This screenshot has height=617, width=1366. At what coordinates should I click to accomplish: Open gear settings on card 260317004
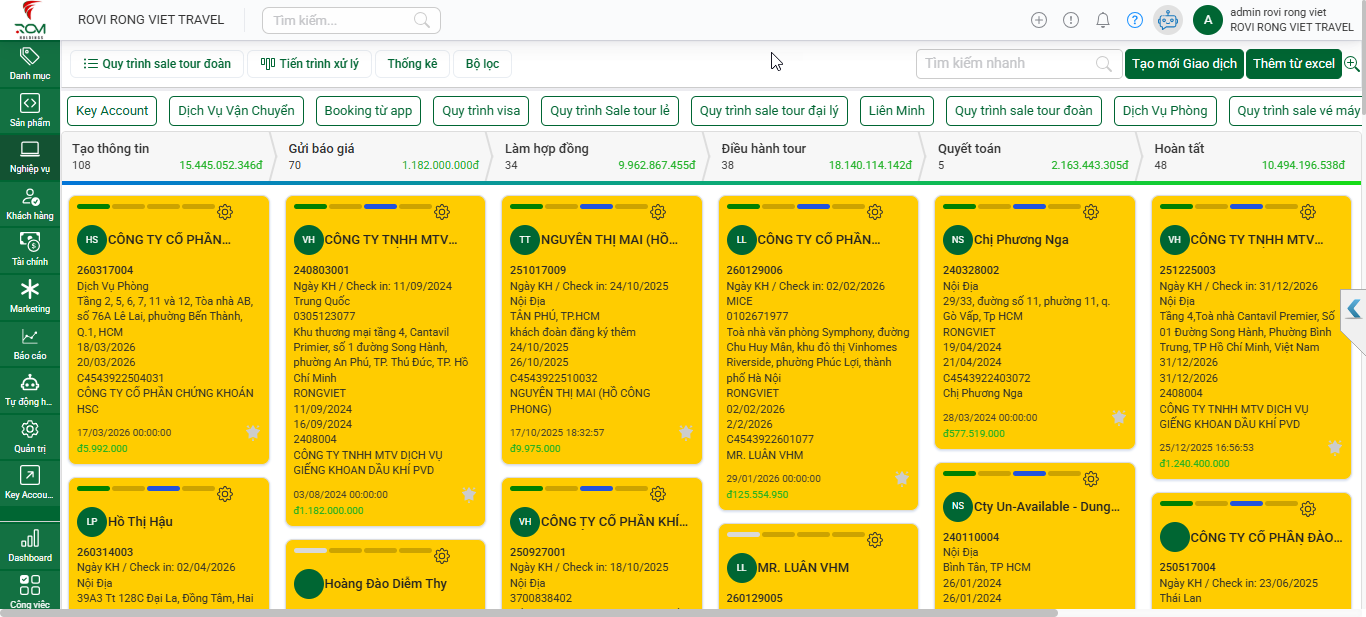pyautogui.click(x=225, y=212)
